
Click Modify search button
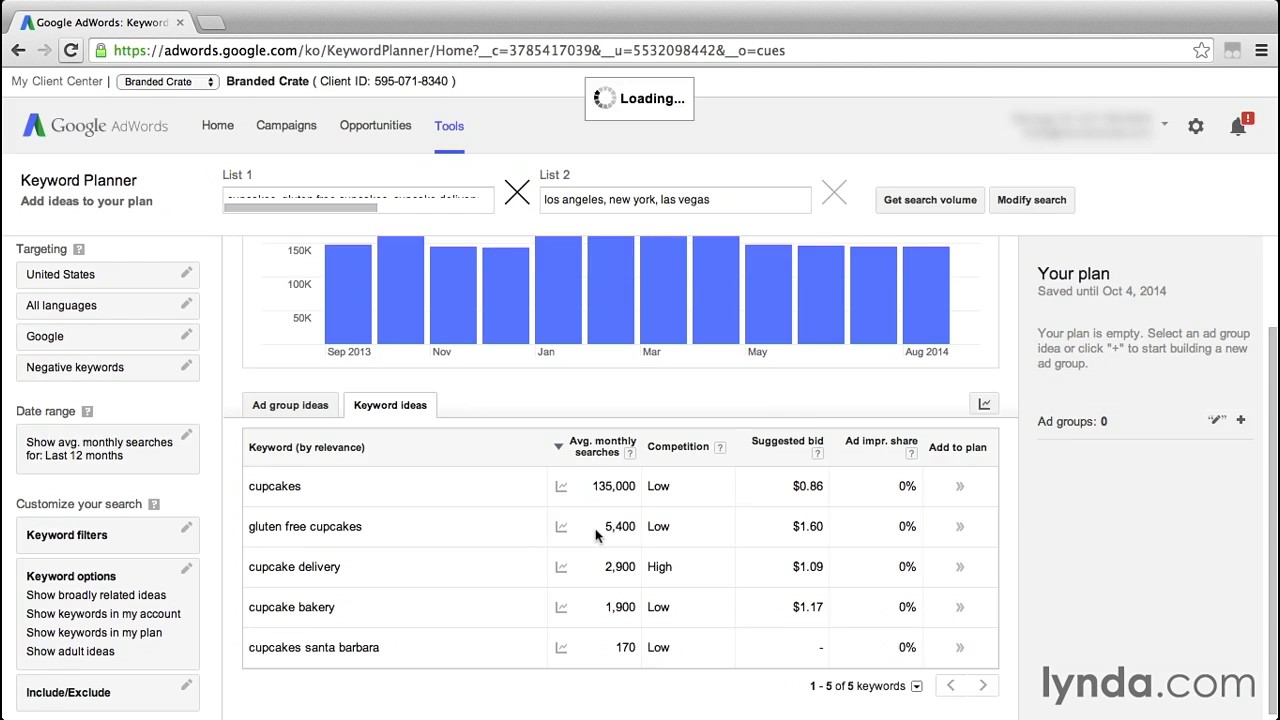1031,200
